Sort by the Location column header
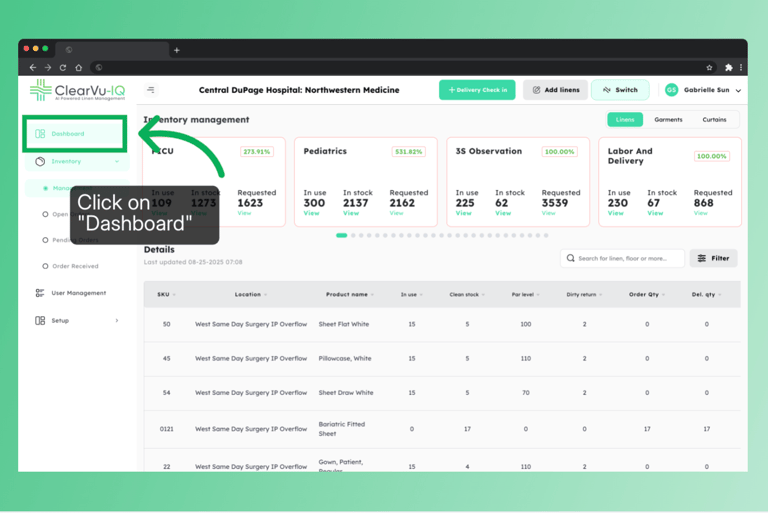The image size is (768, 513). 251,294
